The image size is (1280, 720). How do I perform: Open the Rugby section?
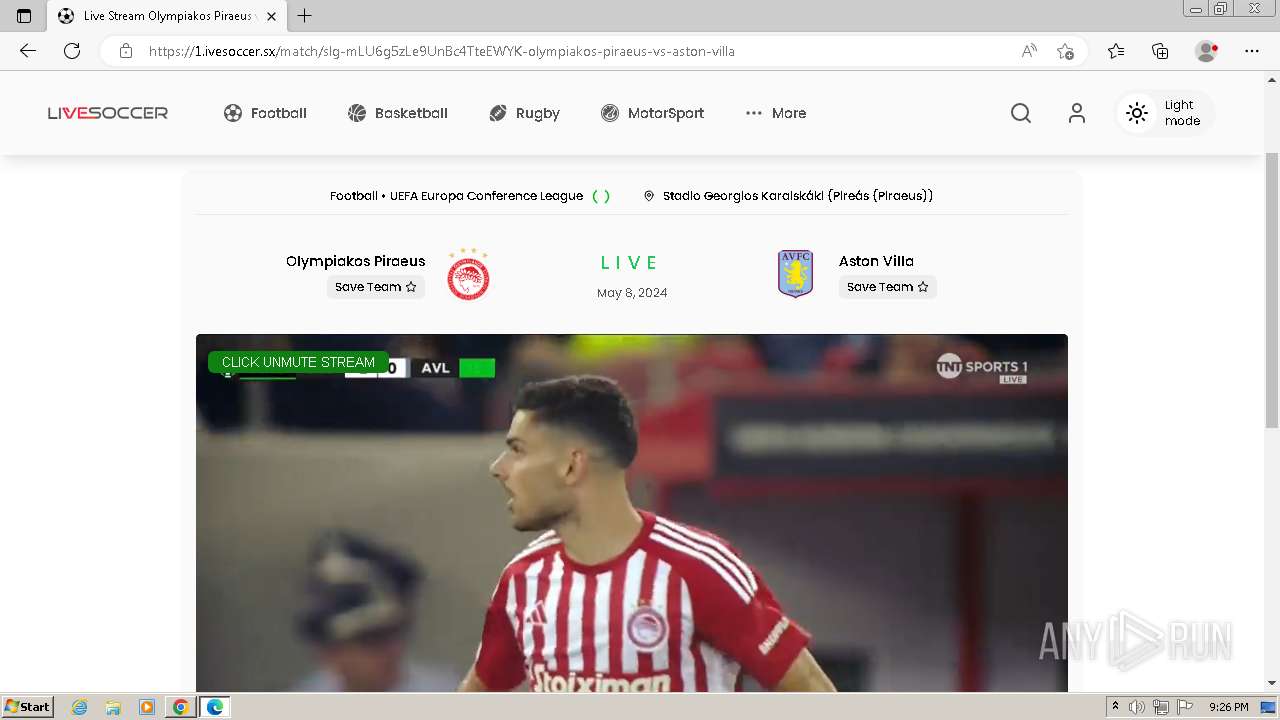524,113
